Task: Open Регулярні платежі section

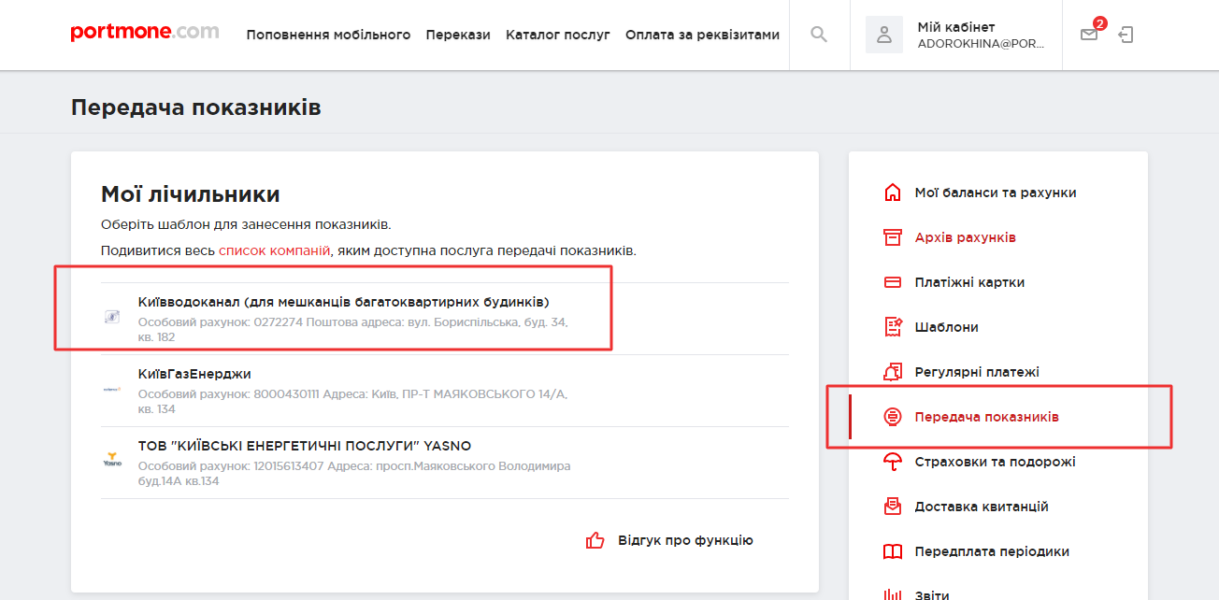Action: 977,372
